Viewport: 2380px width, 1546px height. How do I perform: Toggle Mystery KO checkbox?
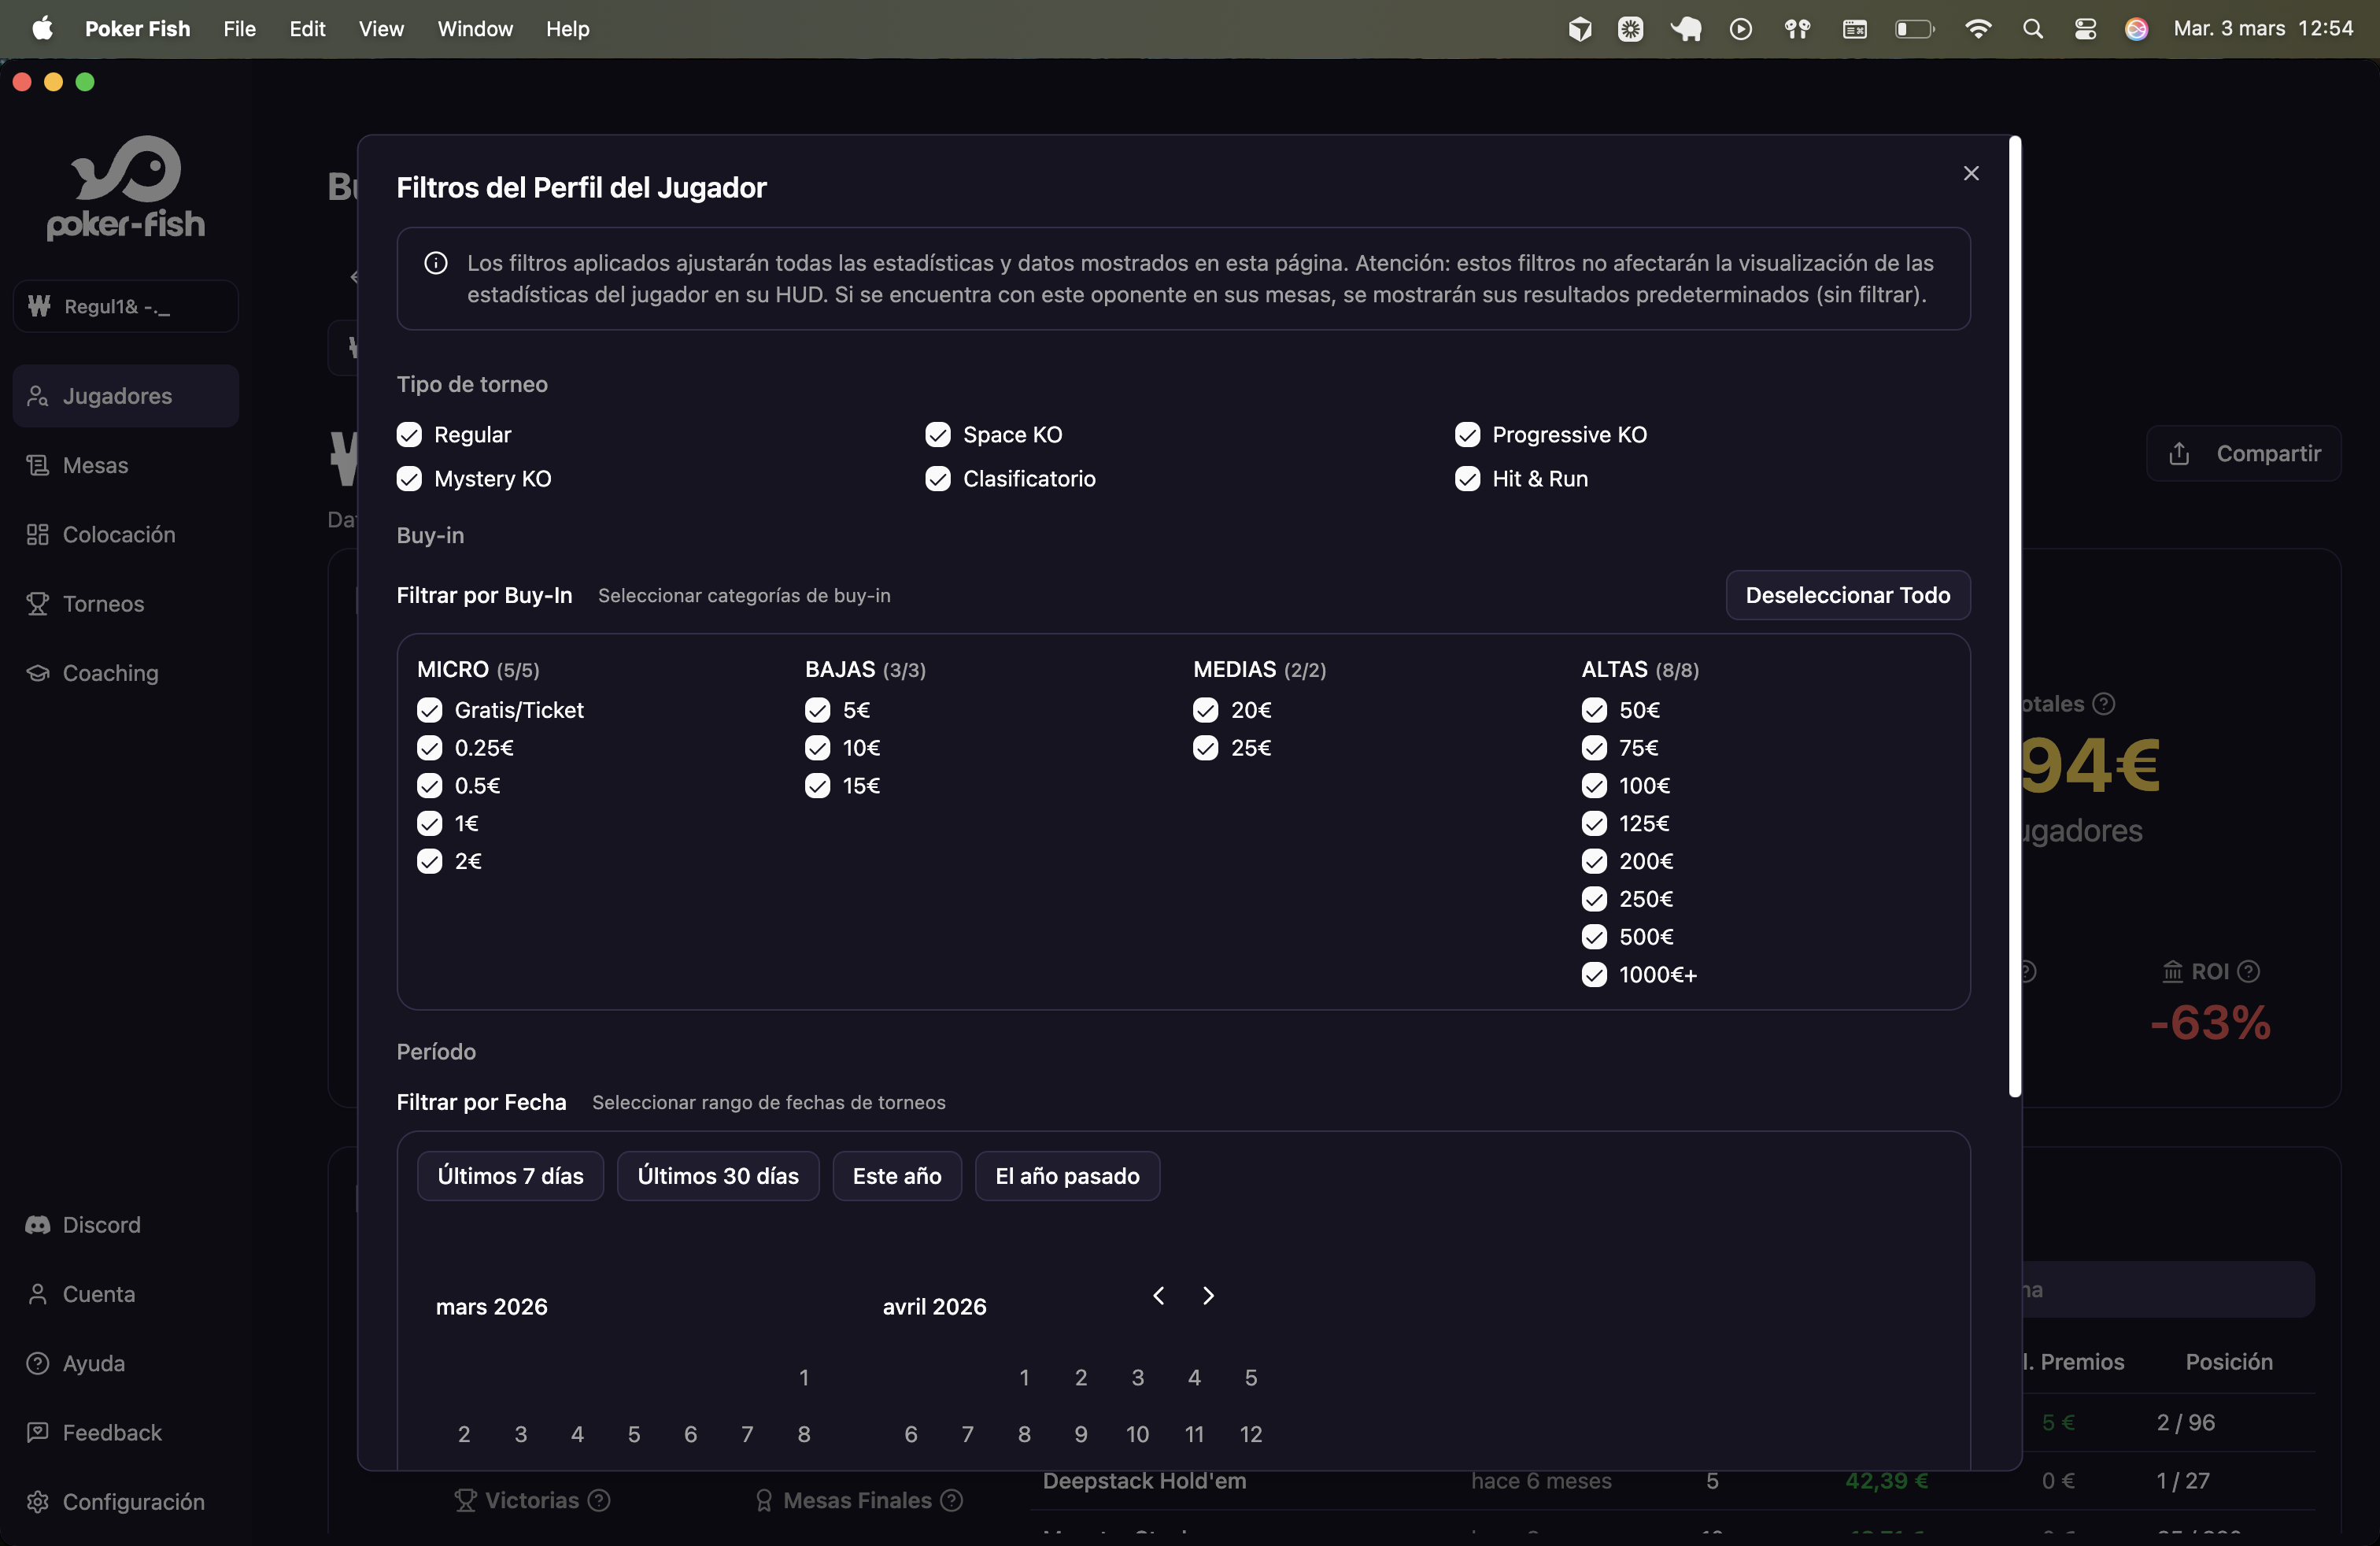point(409,479)
